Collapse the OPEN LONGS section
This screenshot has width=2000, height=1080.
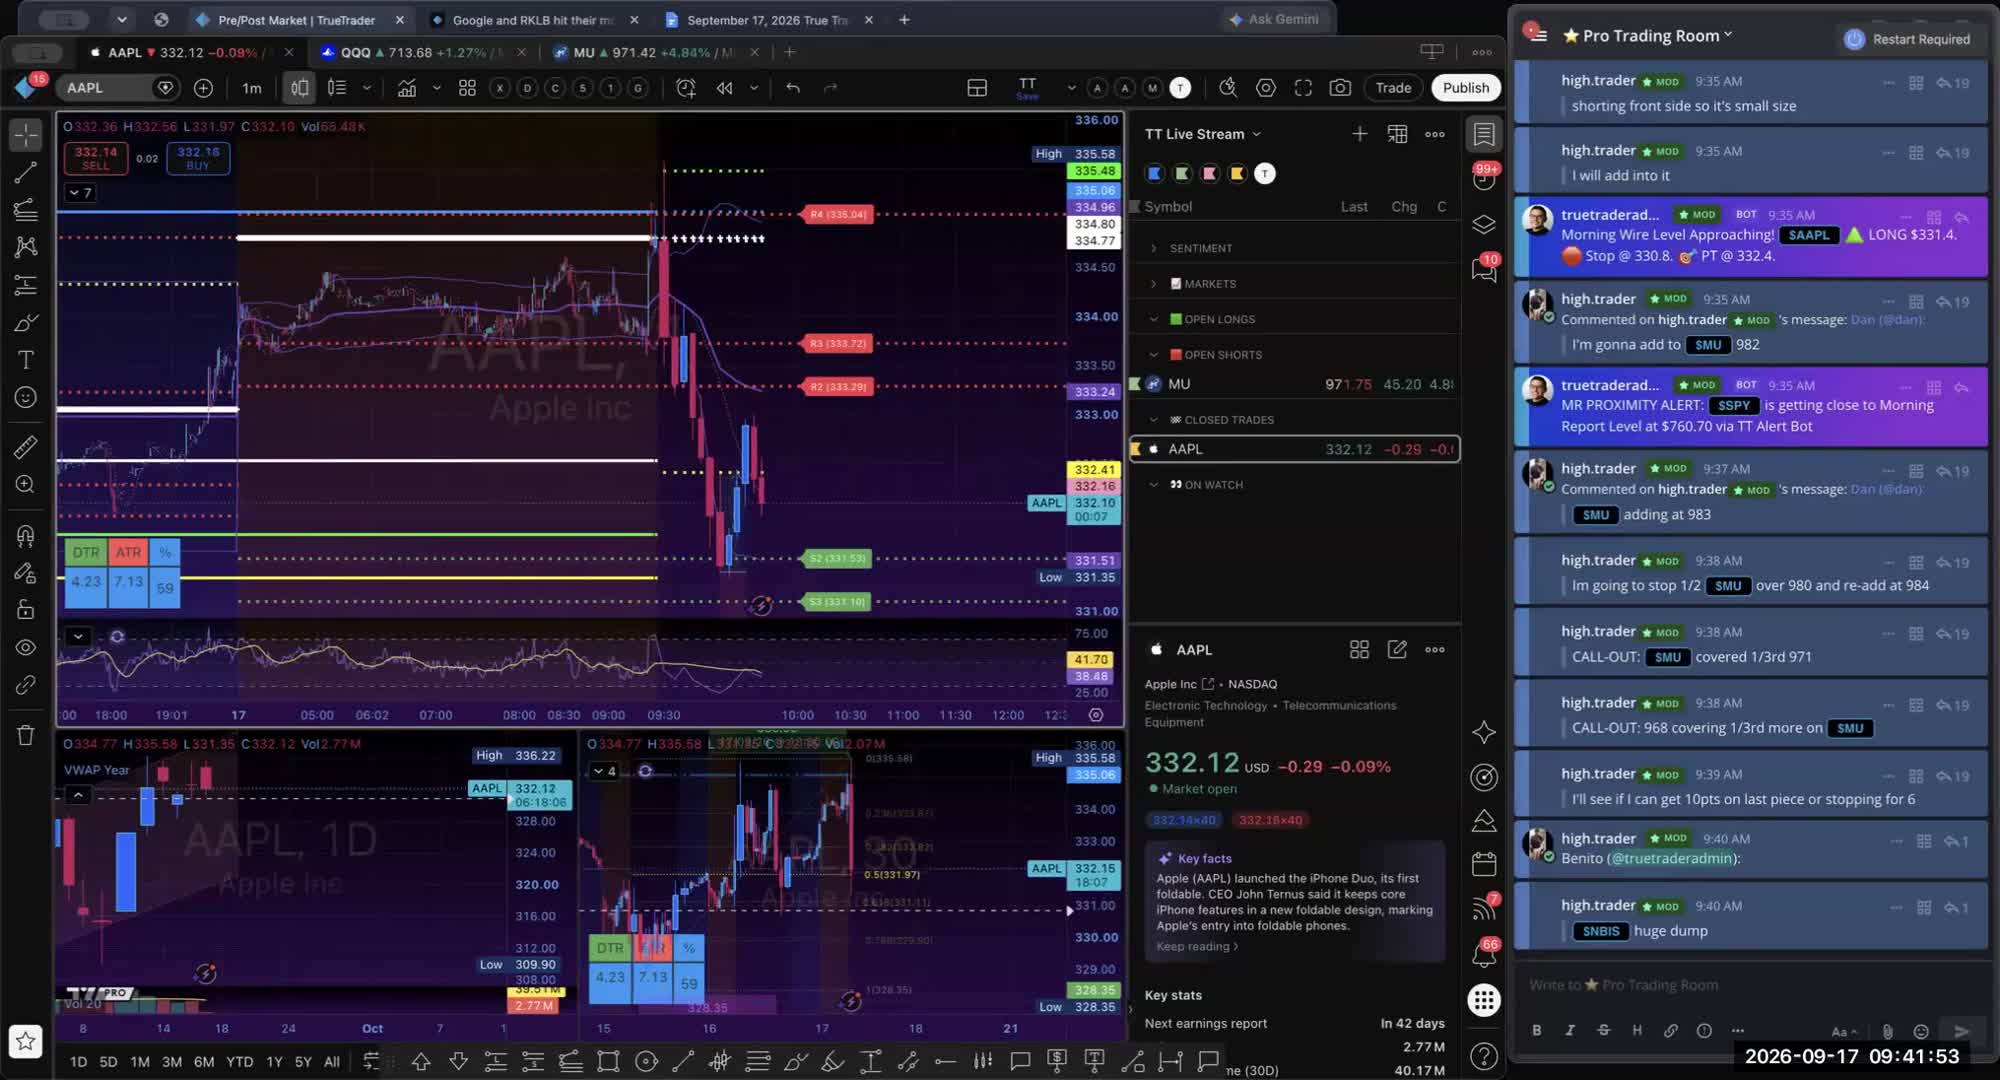[x=1153, y=319]
